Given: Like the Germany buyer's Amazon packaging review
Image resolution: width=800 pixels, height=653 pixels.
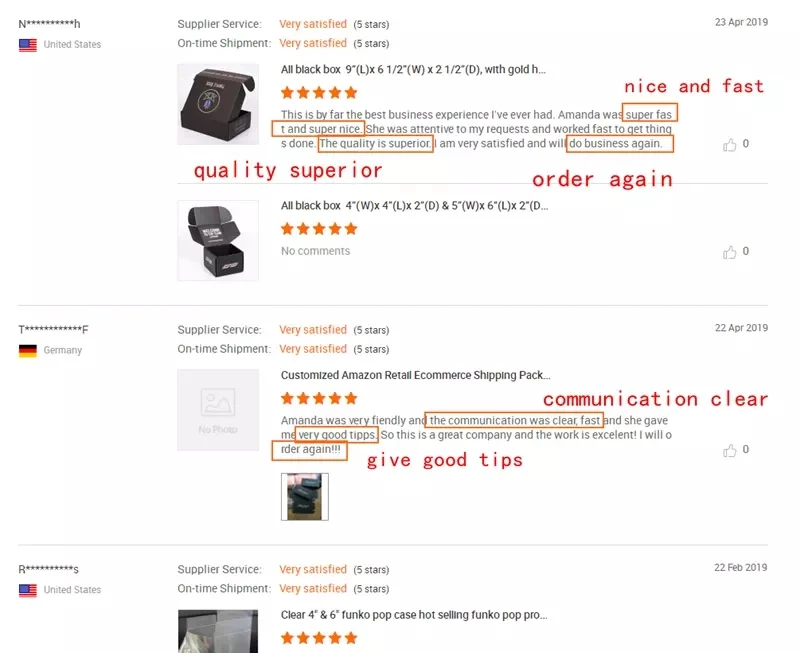Looking at the screenshot, I should click(730, 450).
